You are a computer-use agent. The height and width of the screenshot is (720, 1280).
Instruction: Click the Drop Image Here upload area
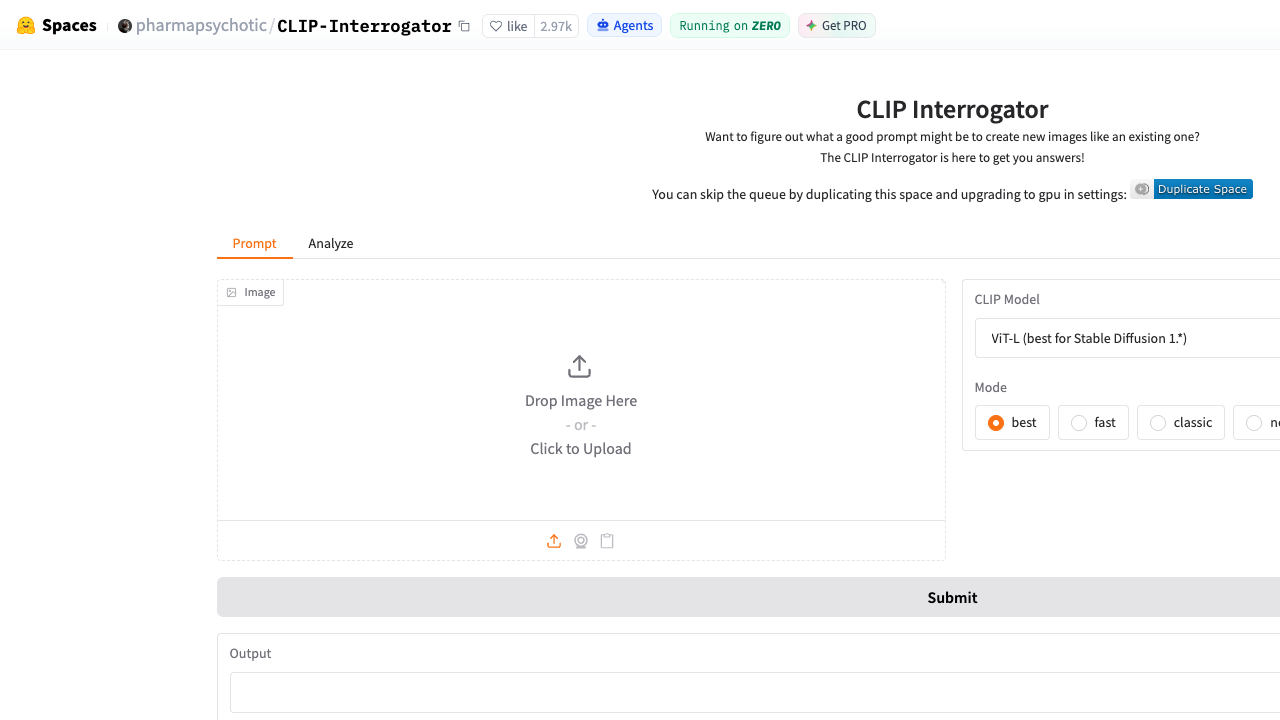(x=581, y=400)
